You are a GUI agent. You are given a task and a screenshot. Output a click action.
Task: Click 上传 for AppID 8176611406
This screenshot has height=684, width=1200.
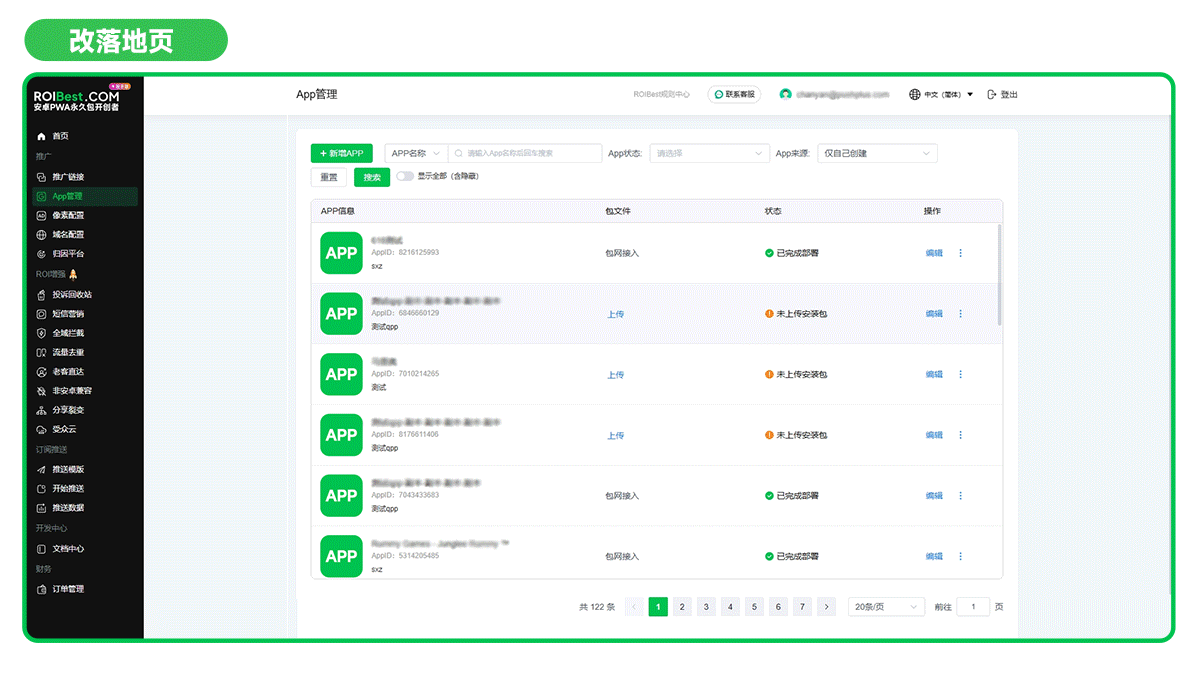(615, 435)
